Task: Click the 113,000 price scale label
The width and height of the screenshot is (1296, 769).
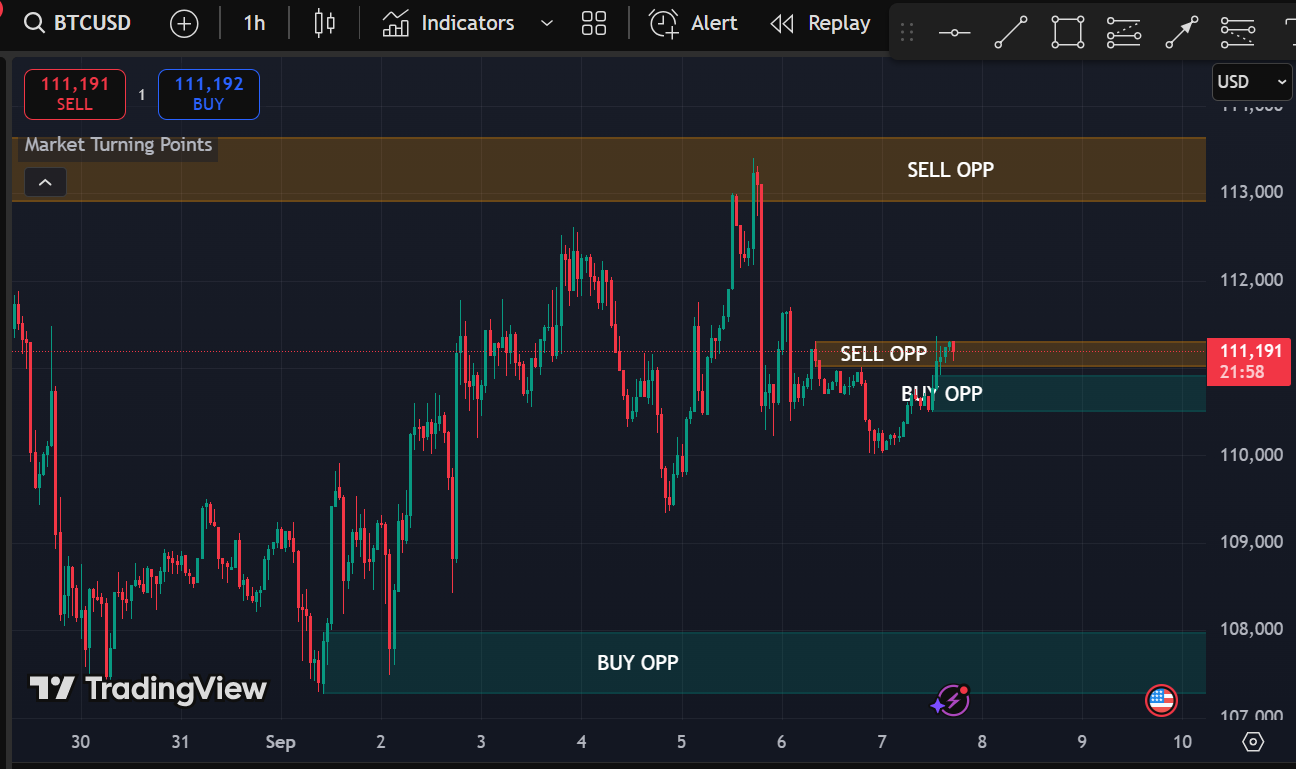Action: click(1251, 192)
